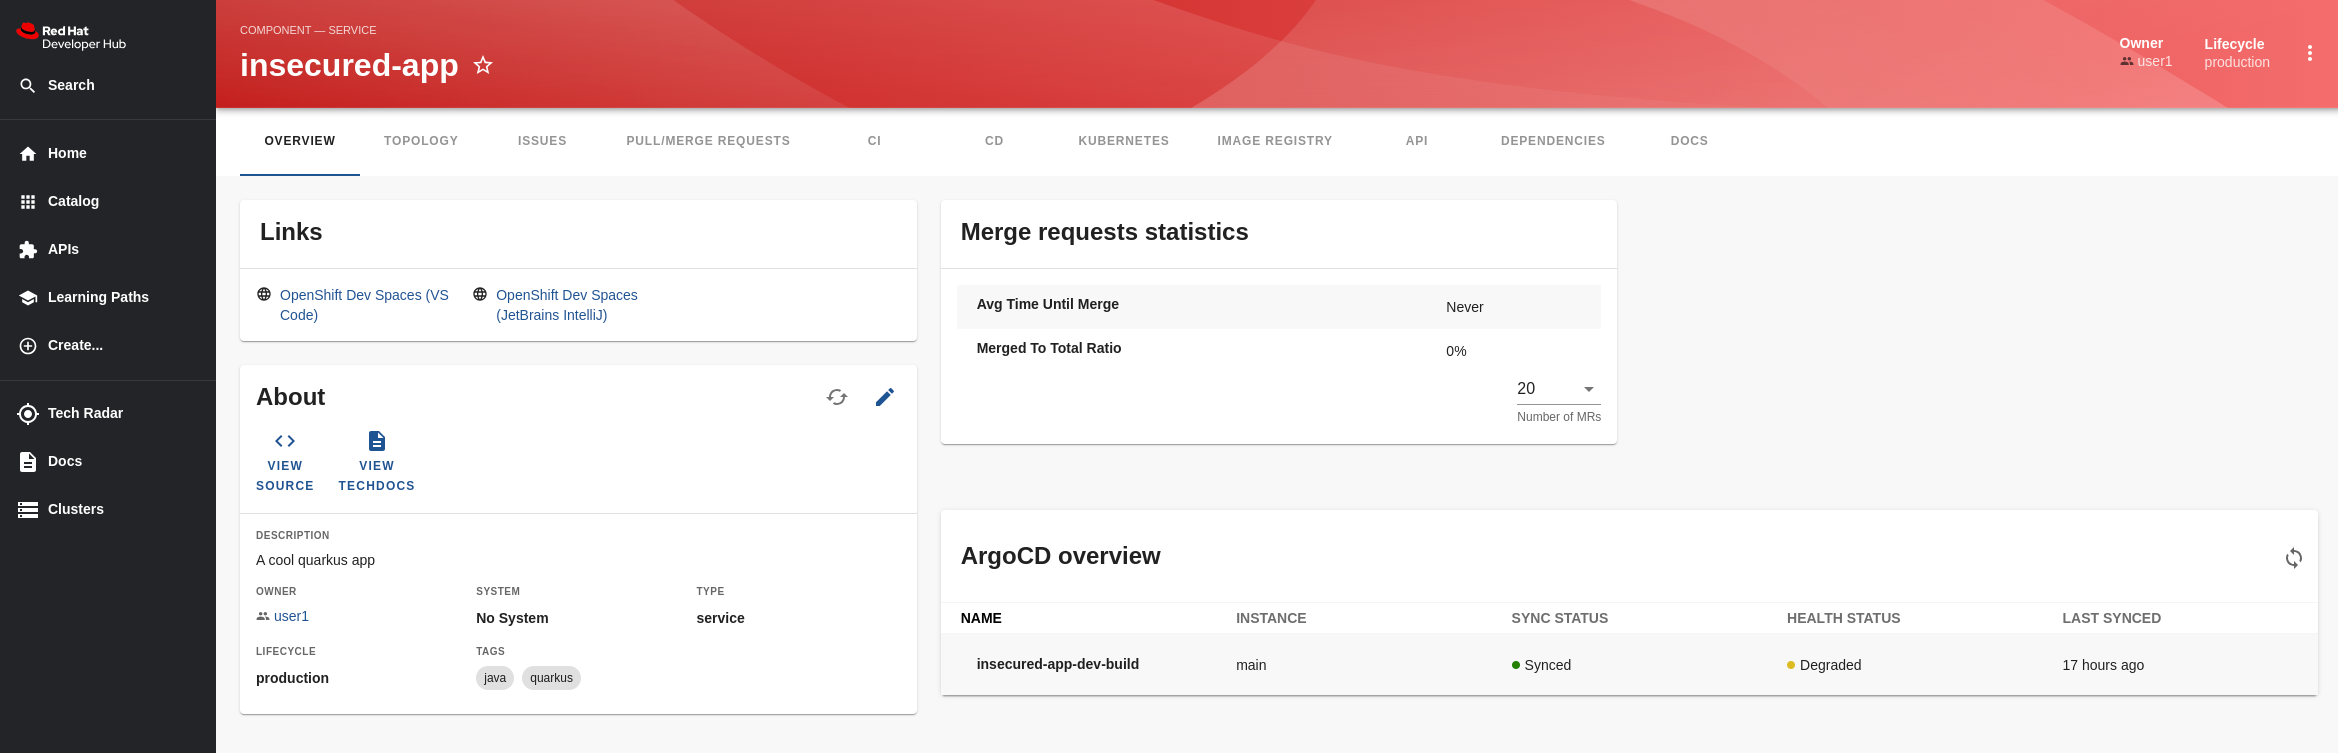Click the Avg Time Until Merge row

[x=1279, y=307]
